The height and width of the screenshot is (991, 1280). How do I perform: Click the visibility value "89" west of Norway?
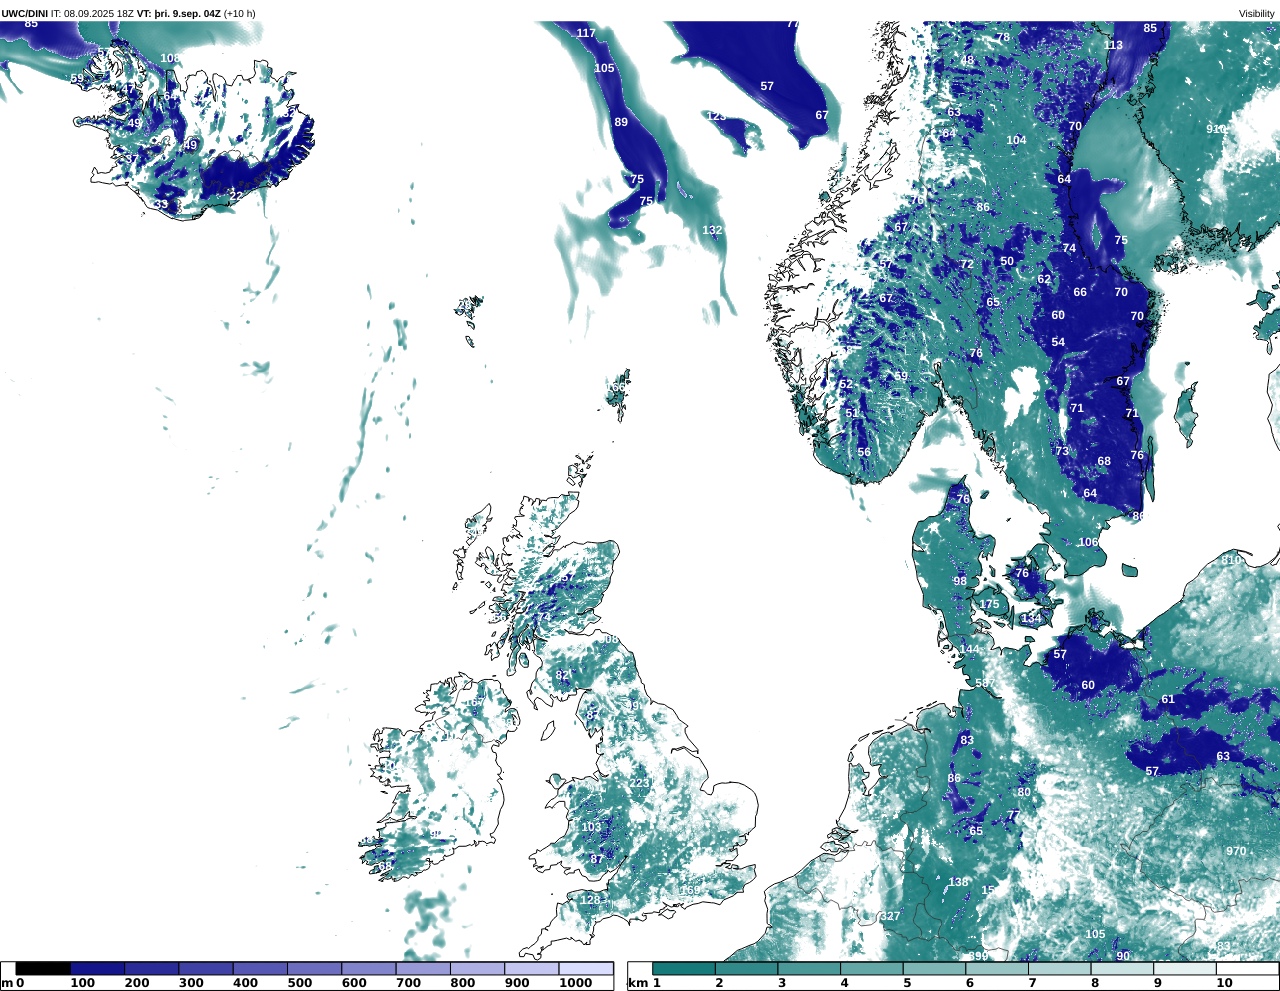pos(621,122)
